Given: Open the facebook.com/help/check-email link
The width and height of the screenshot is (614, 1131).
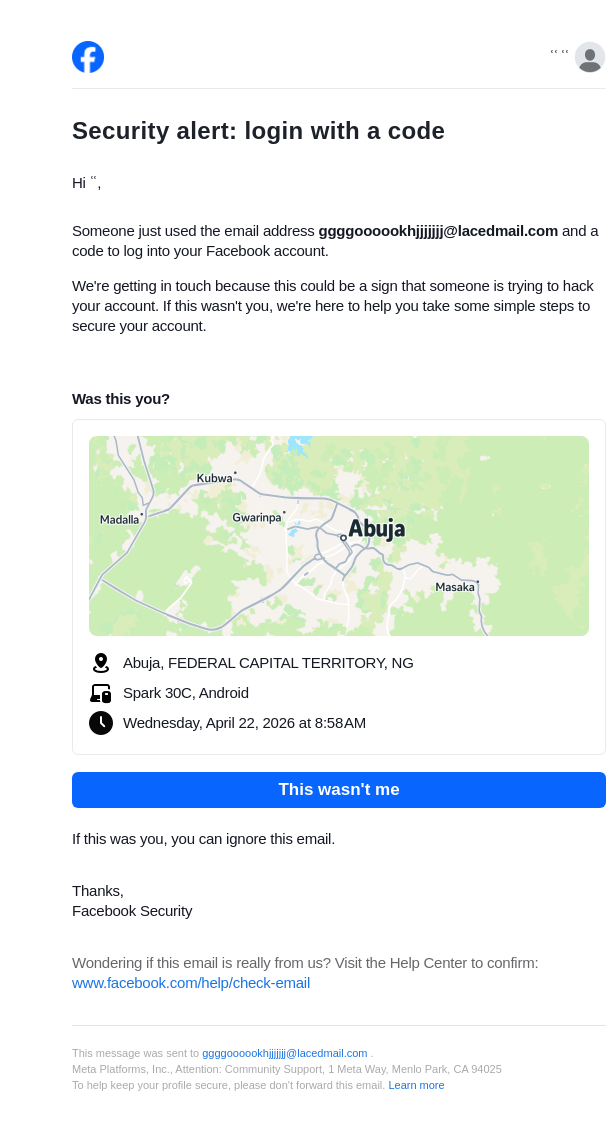Looking at the screenshot, I should 191,983.
